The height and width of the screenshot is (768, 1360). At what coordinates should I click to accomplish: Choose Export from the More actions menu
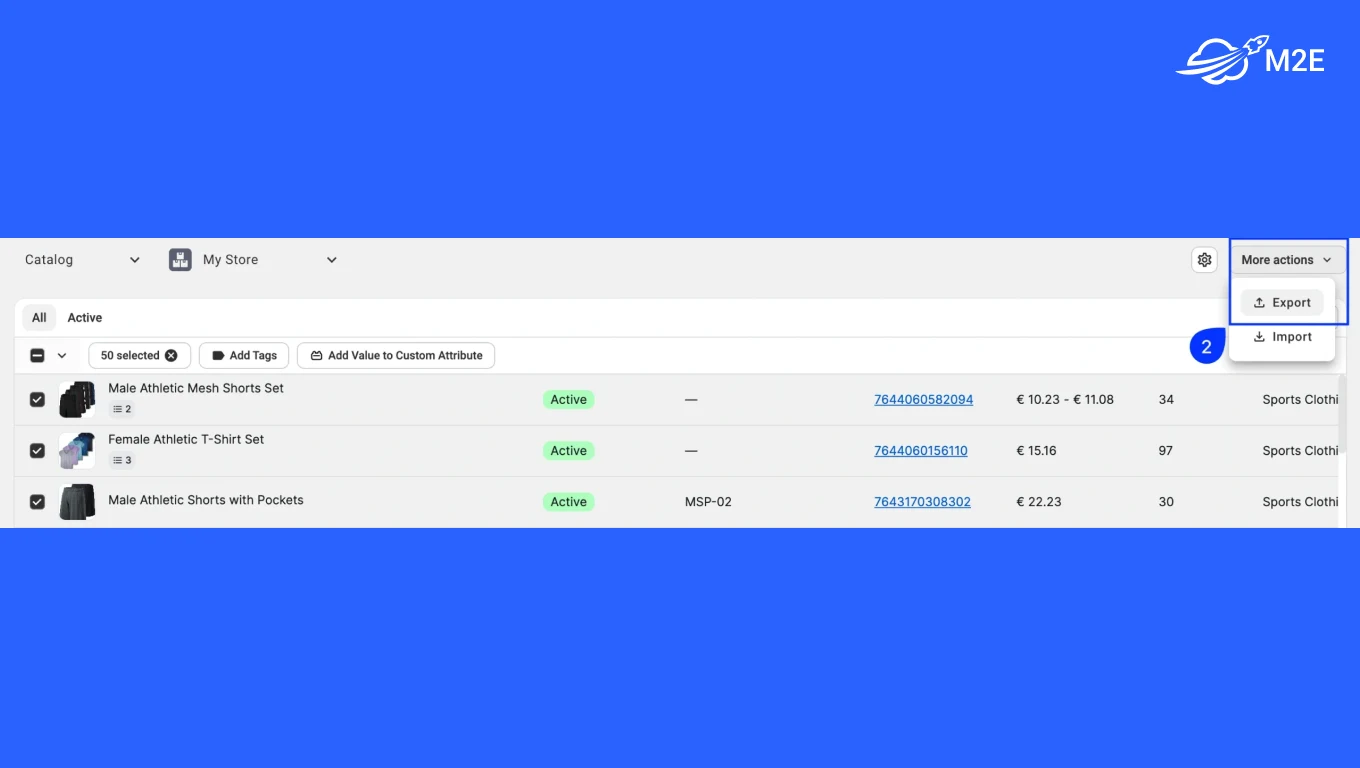1282,303
